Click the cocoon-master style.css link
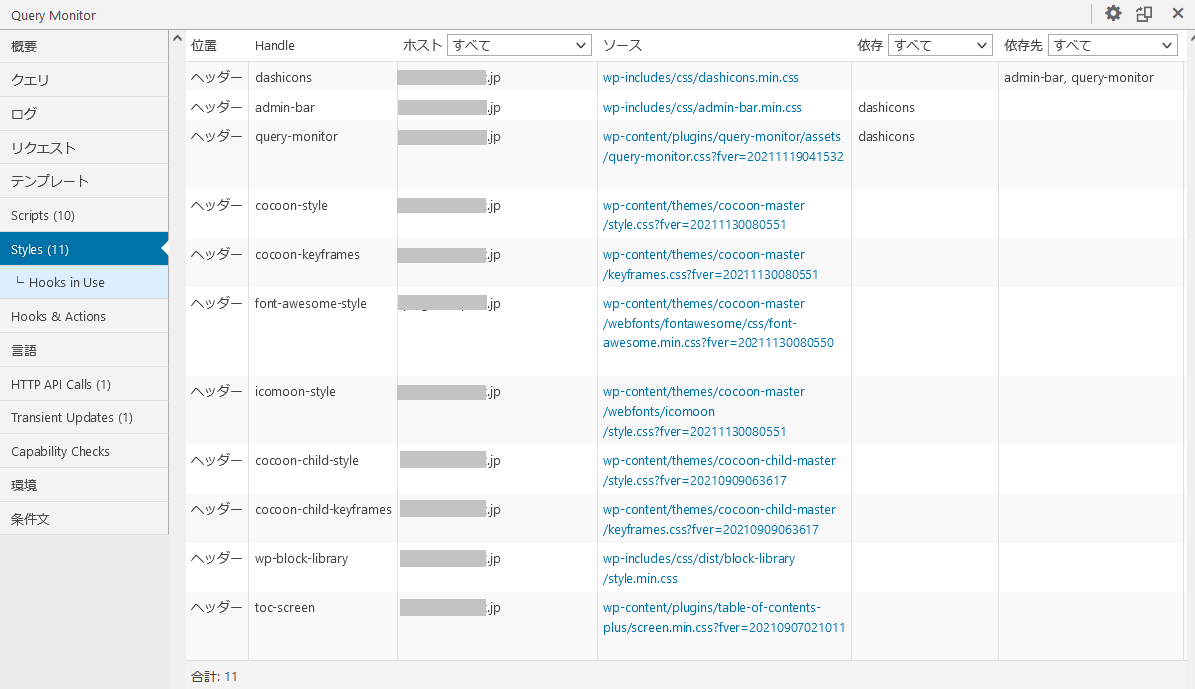The image size is (1195, 689). (x=703, y=215)
